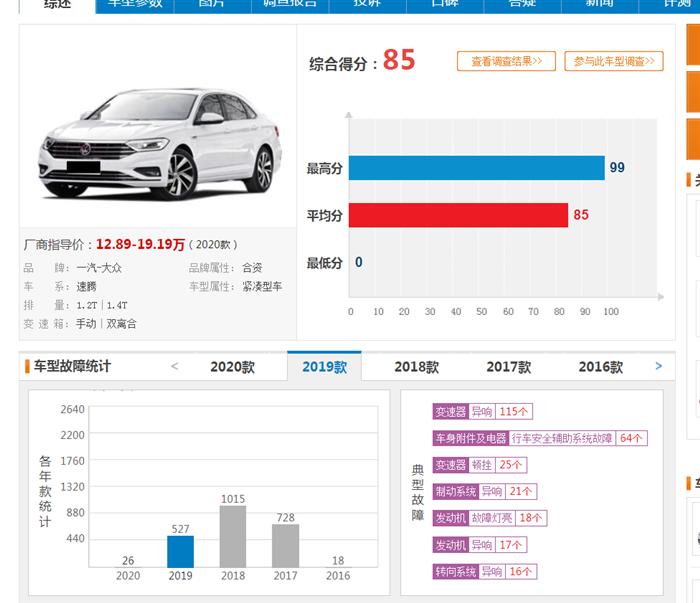Click the 制动系统 异响 21个 fault tag
Viewport: 700px width, 603px height.
[x=484, y=491]
